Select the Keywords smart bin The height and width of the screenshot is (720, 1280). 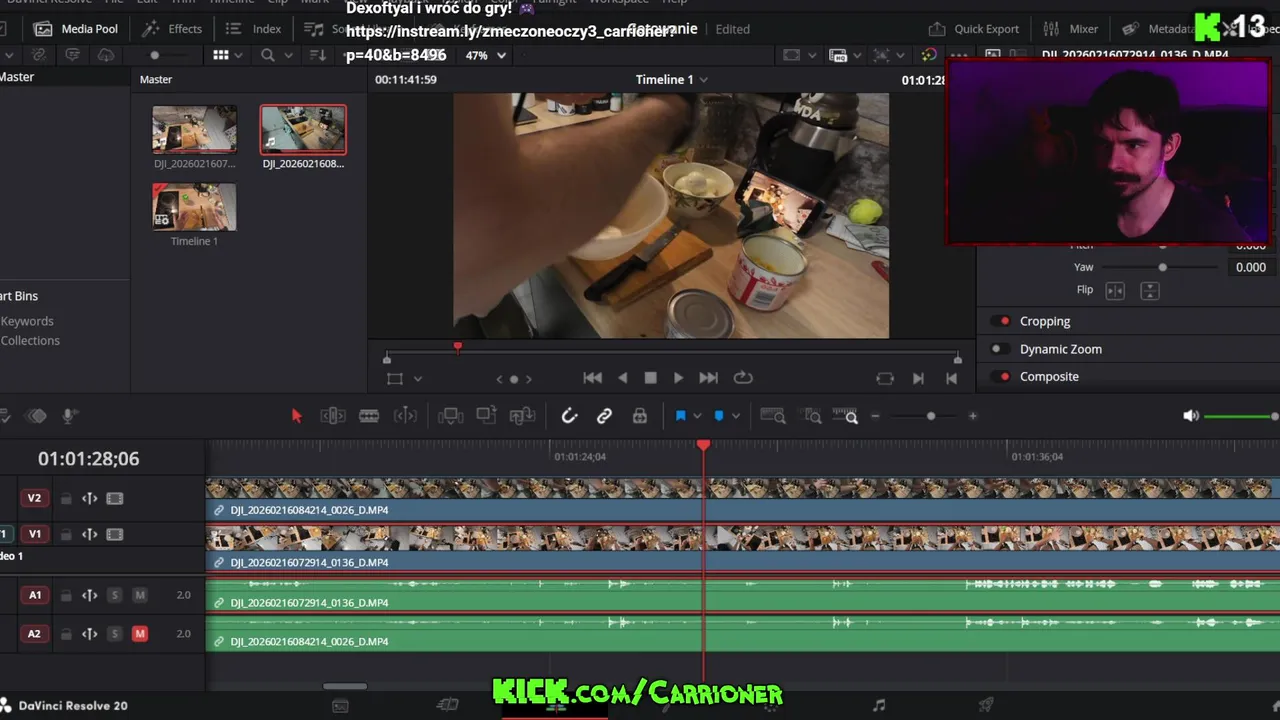(27, 321)
